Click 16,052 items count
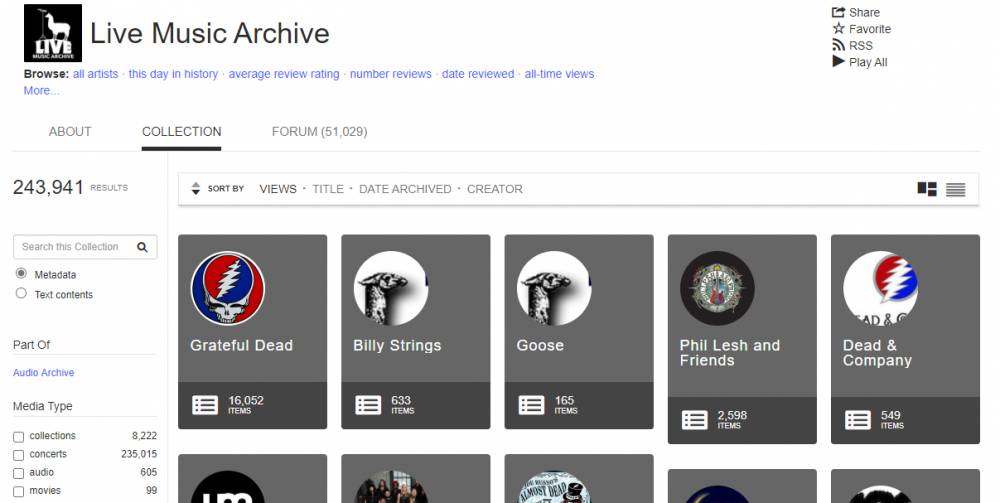Screen dimensions: 1000x503 (x=246, y=404)
